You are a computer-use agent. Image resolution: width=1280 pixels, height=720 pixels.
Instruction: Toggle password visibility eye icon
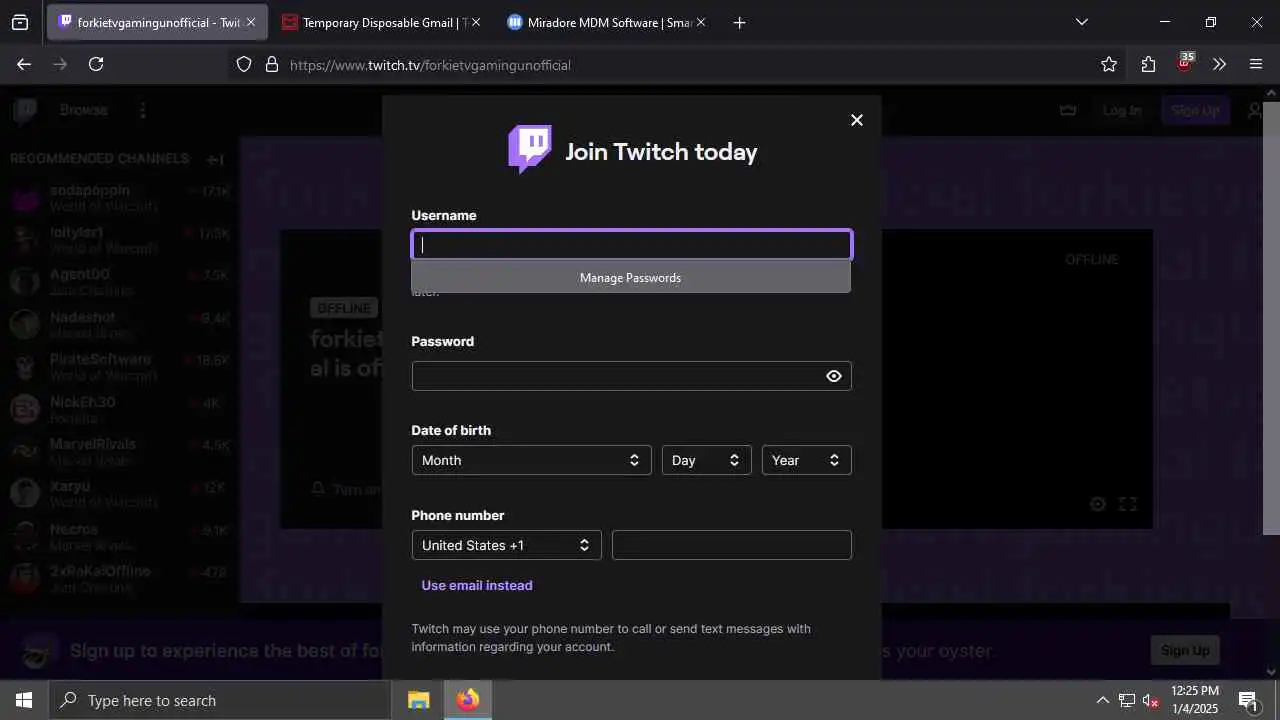tap(833, 376)
